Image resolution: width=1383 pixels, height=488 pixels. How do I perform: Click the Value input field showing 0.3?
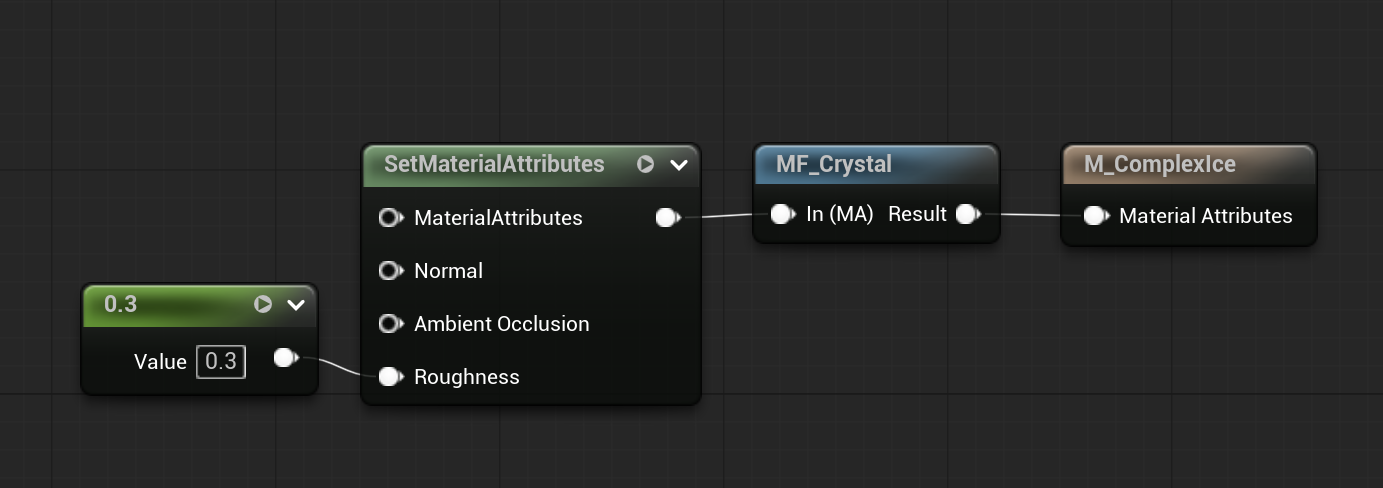click(221, 361)
